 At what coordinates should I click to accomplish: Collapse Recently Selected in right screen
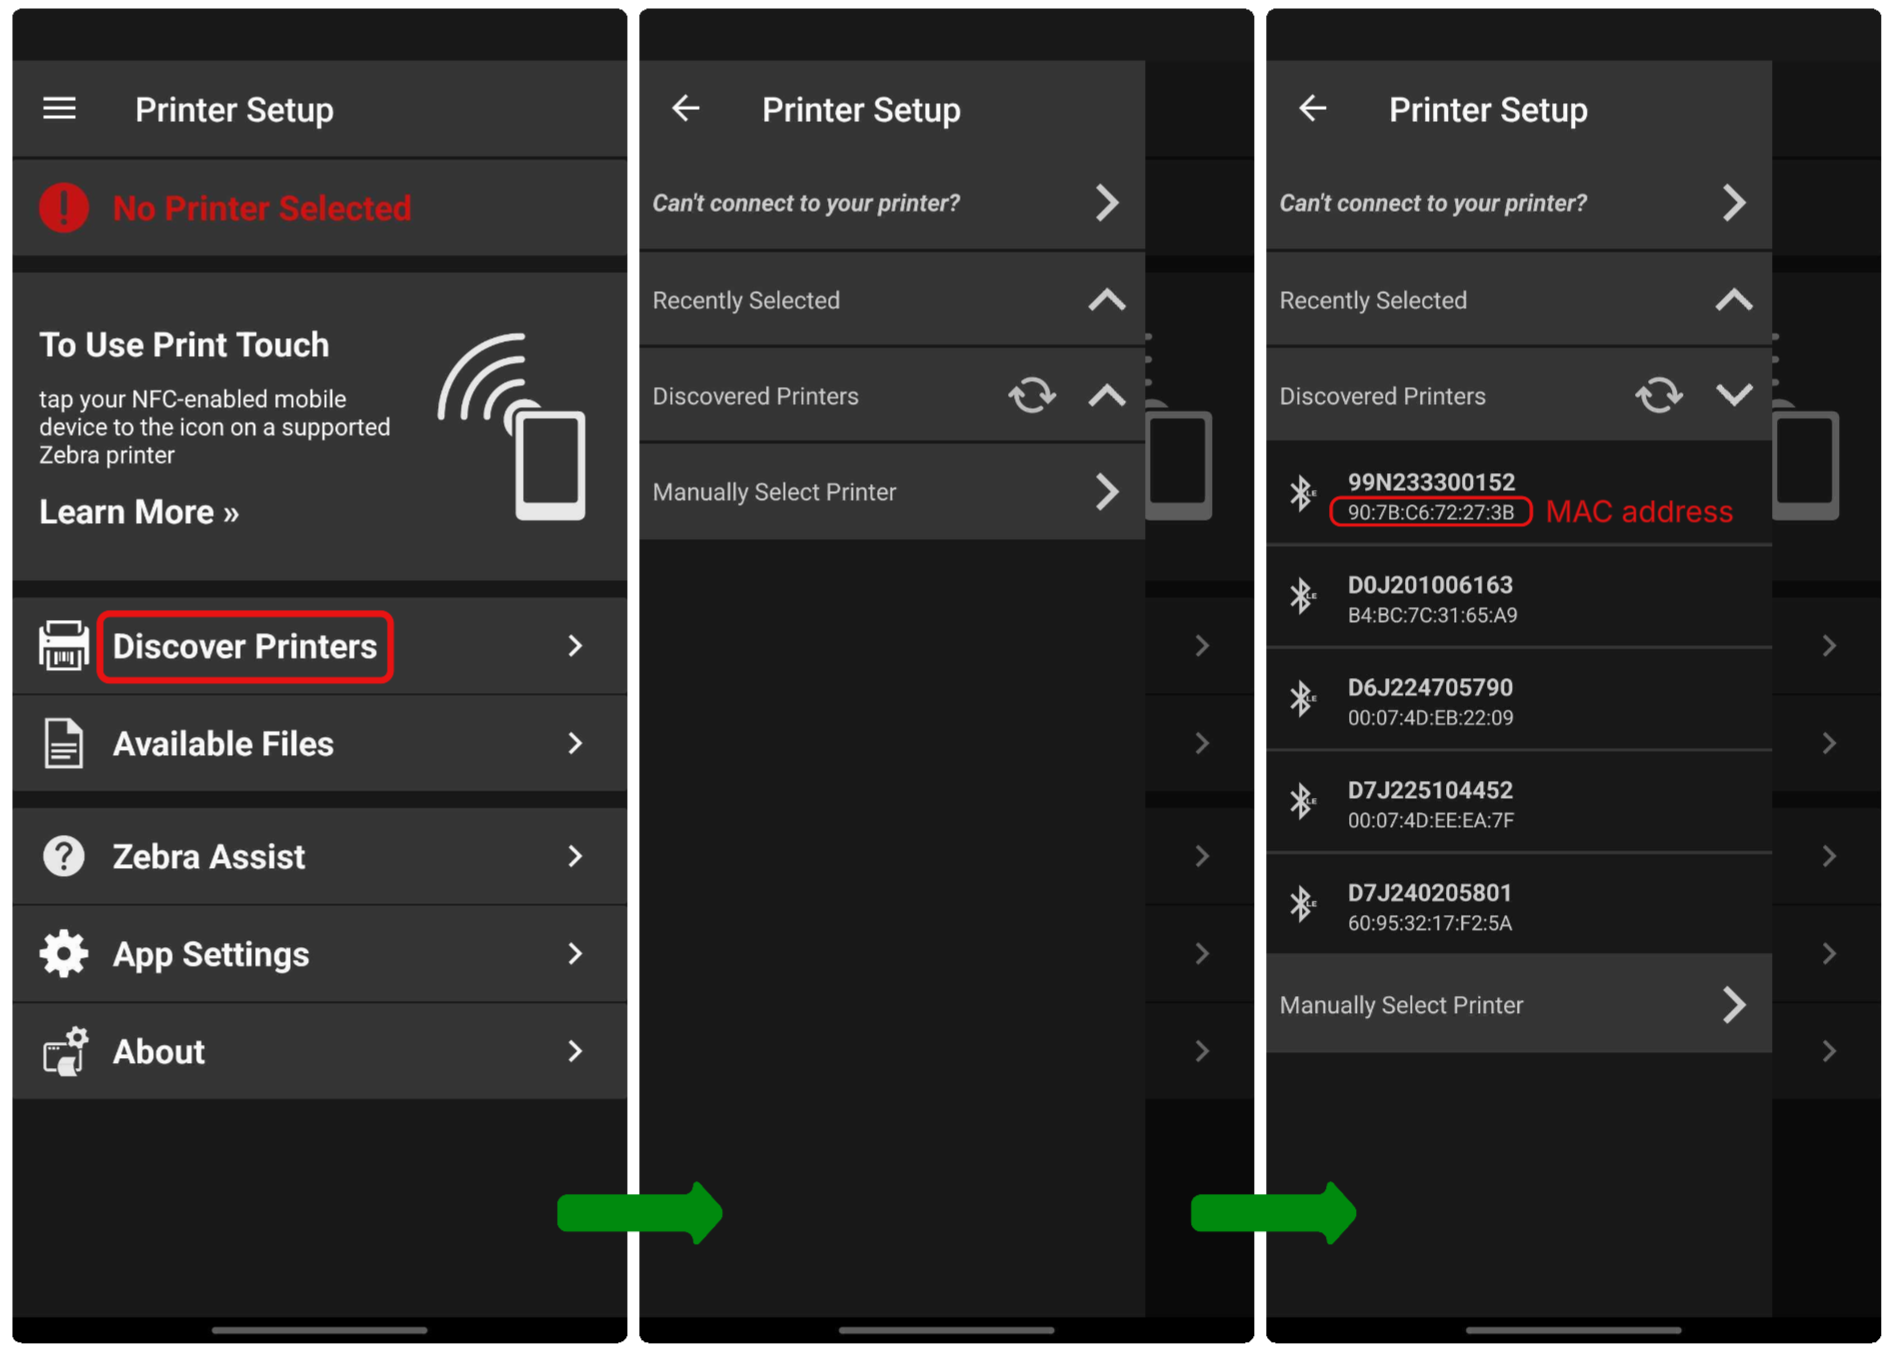(1734, 300)
